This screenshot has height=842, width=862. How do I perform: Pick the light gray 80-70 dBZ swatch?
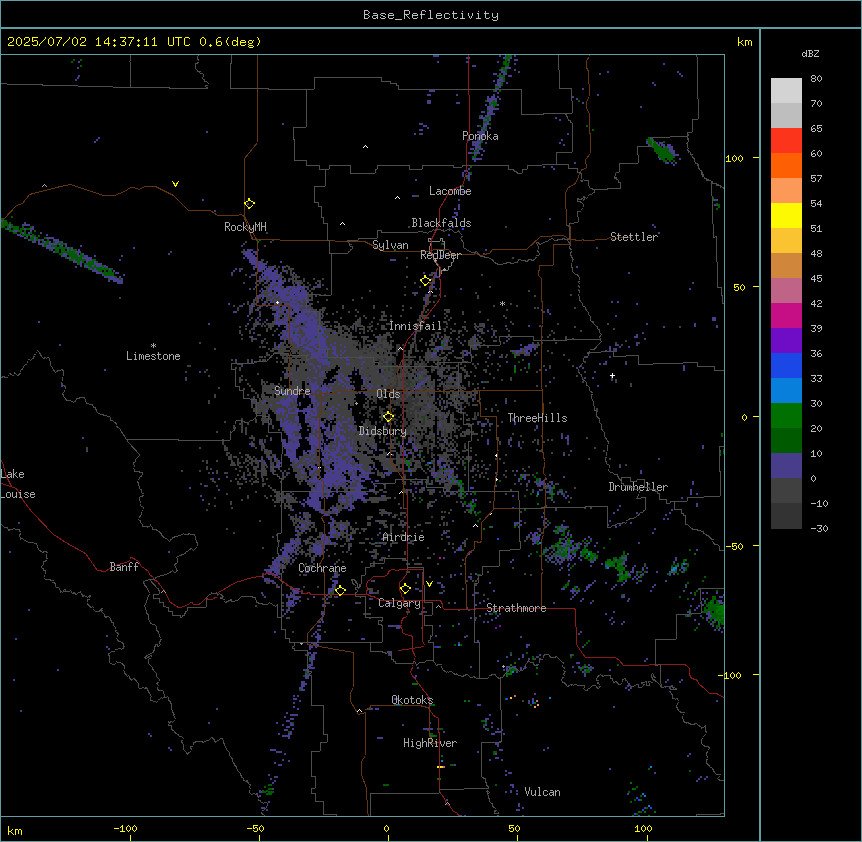[786, 91]
